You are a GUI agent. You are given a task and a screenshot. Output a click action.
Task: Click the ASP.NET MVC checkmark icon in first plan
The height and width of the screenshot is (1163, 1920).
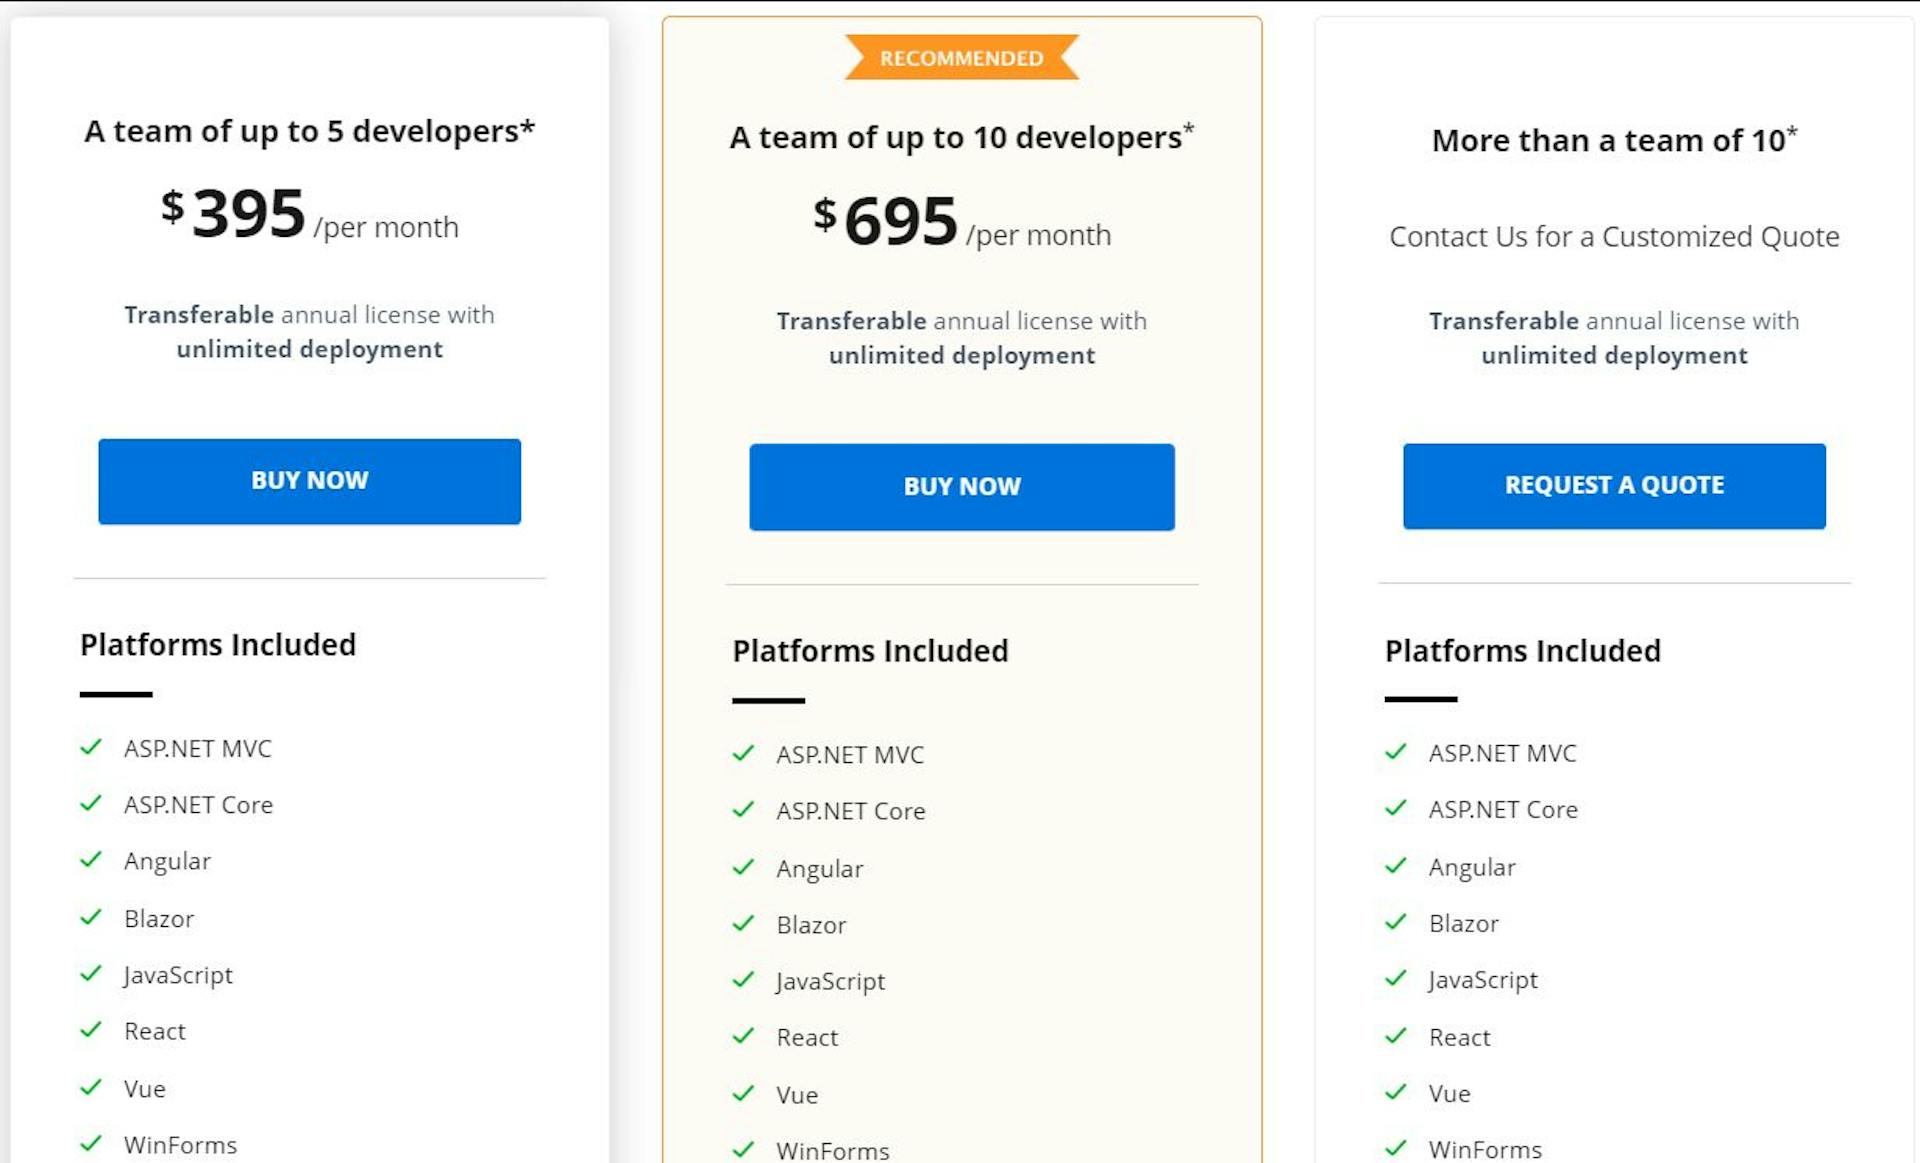[x=91, y=747]
